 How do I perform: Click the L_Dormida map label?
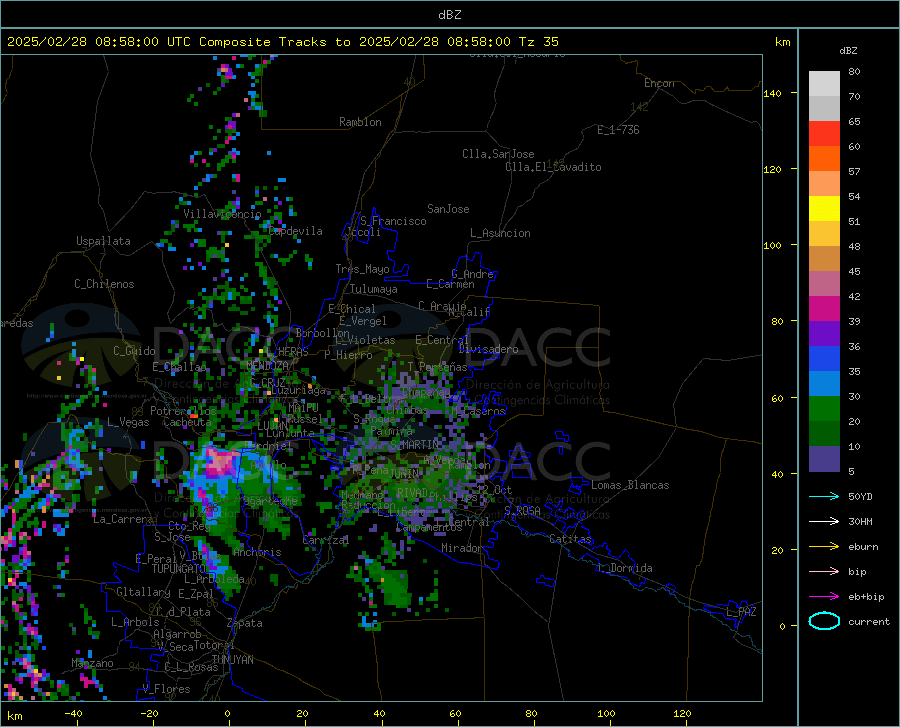pyautogui.click(x=624, y=568)
